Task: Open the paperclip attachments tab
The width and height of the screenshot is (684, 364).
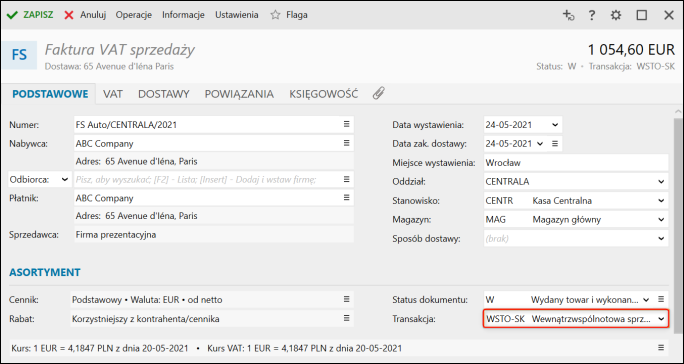Action: point(379,93)
